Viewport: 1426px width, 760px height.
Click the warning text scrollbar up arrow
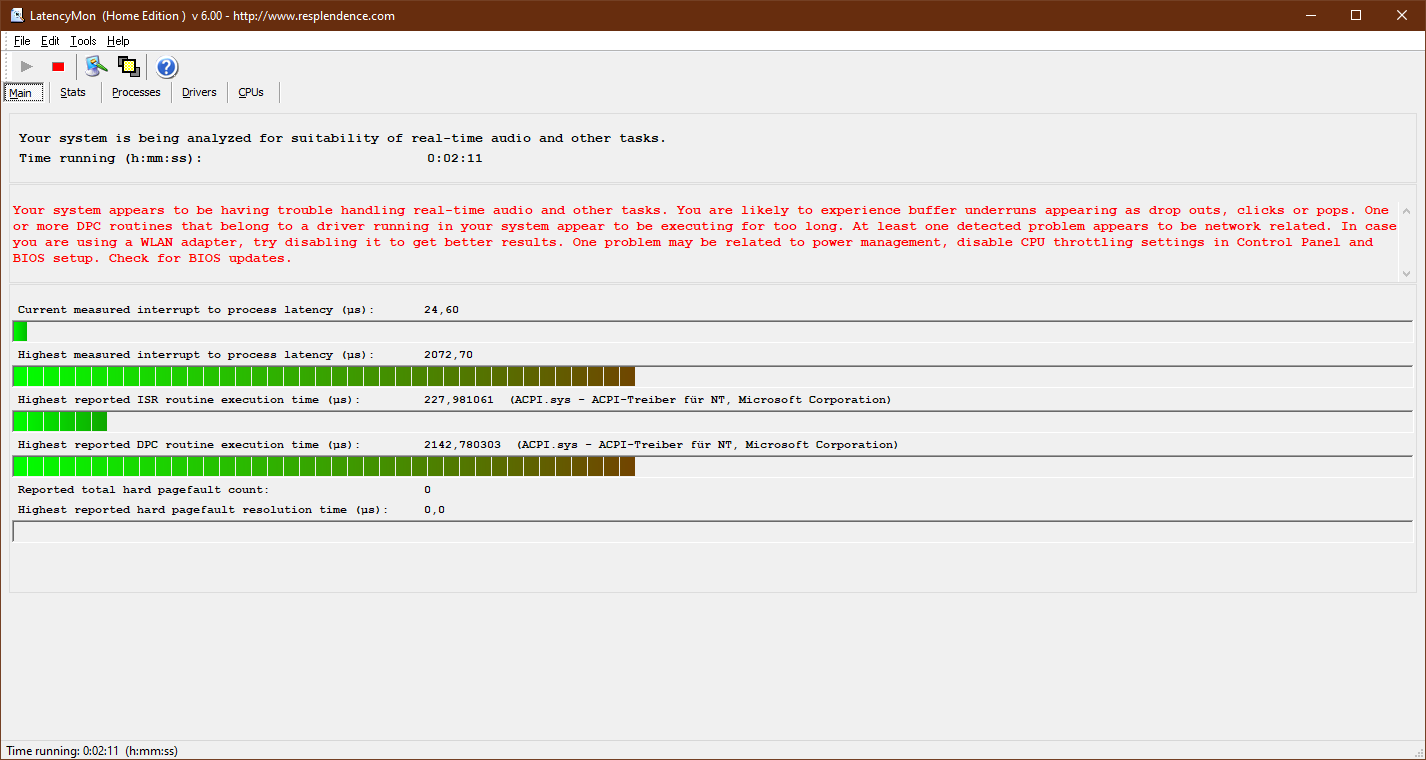[1406, 212]
